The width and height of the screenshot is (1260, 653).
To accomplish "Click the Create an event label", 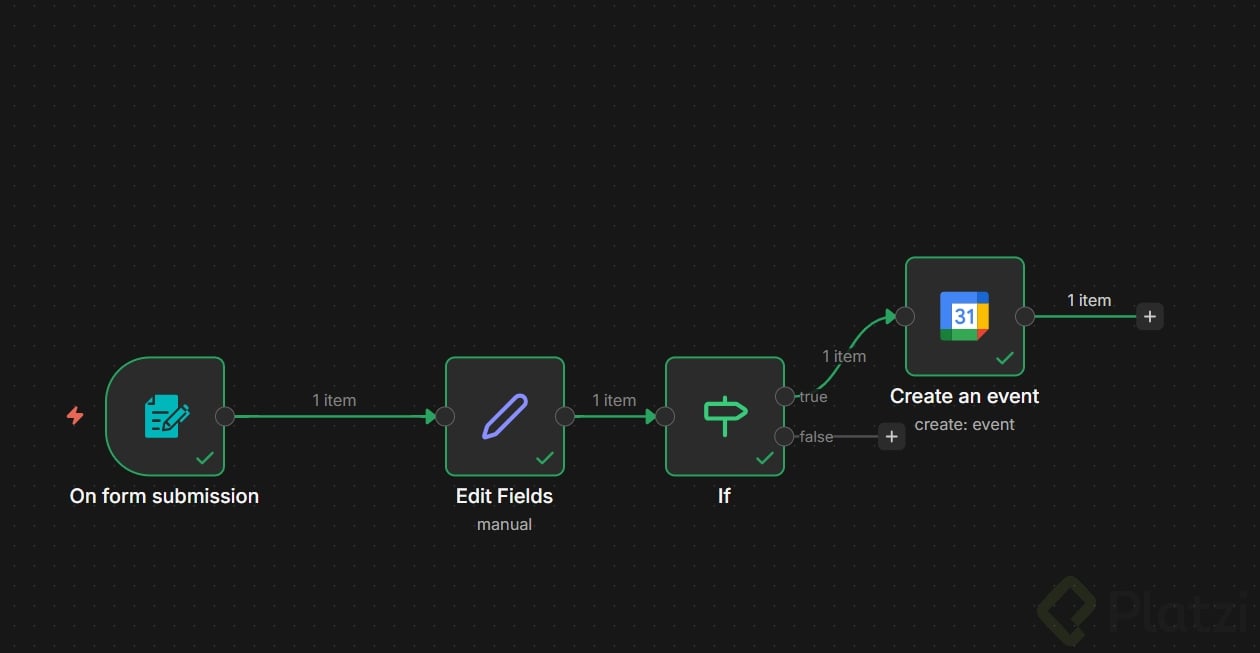I will 965,396.
